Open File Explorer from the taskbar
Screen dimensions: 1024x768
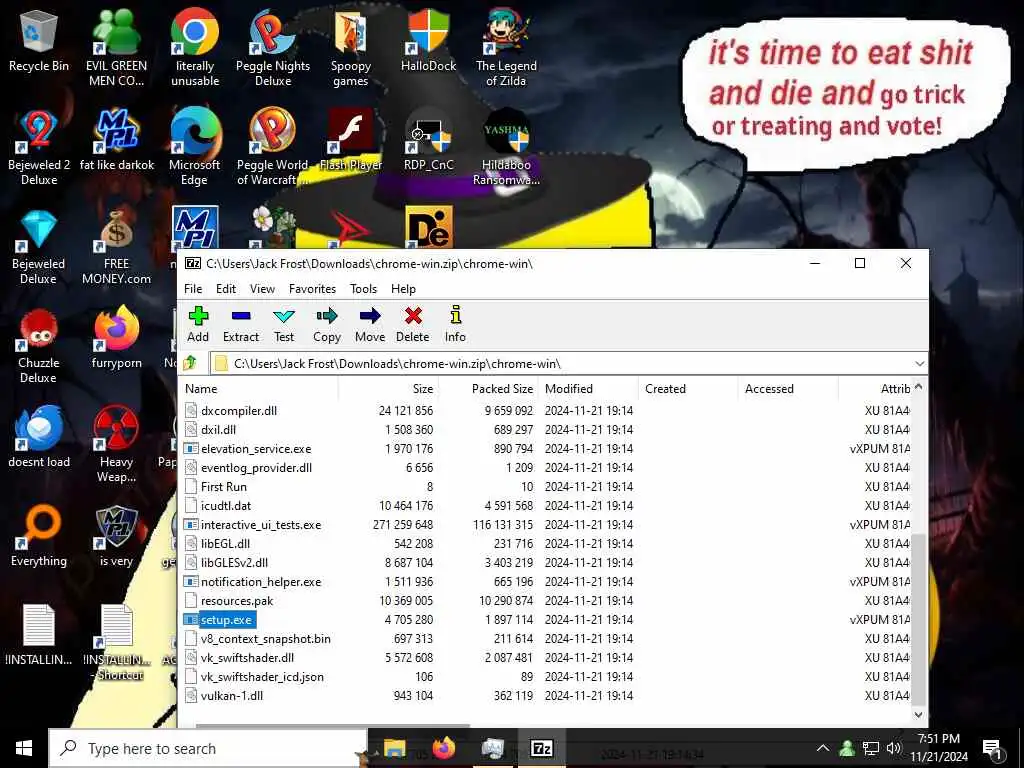(394, 748)
